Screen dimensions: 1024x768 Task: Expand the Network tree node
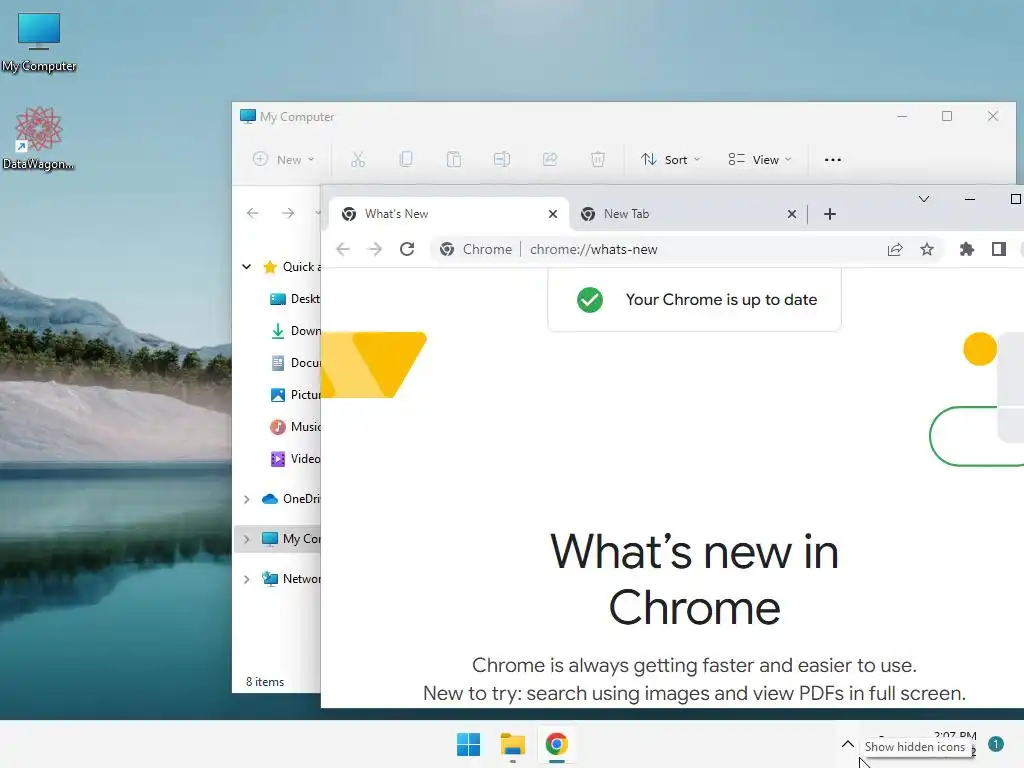[246, 579]
